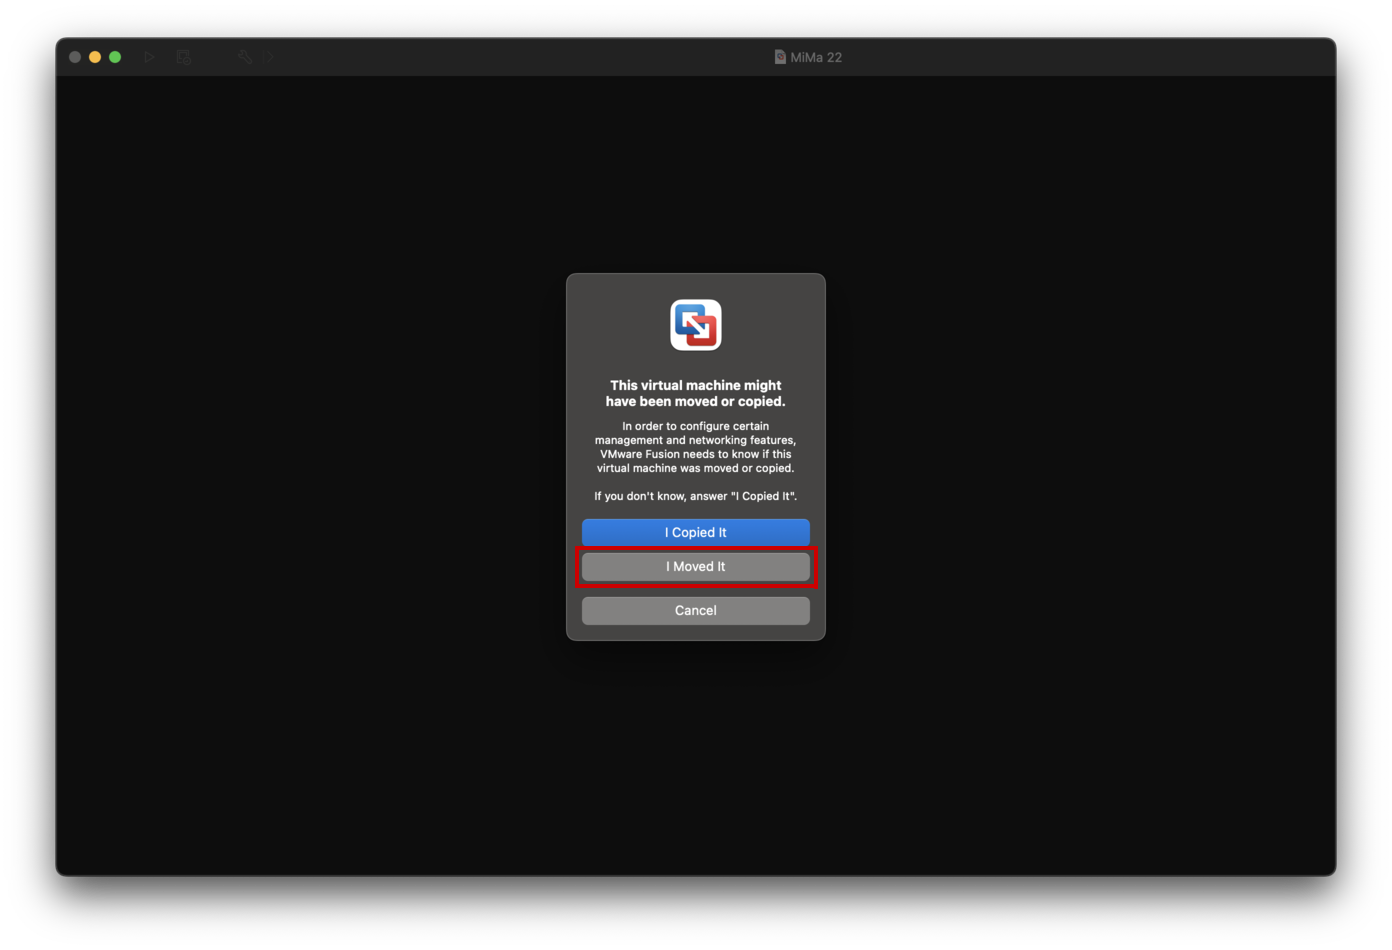Image resolution: width=1392 pixels, height=950 pixels.
Task: Choose "I Copied It"
Action: (696, 532)
